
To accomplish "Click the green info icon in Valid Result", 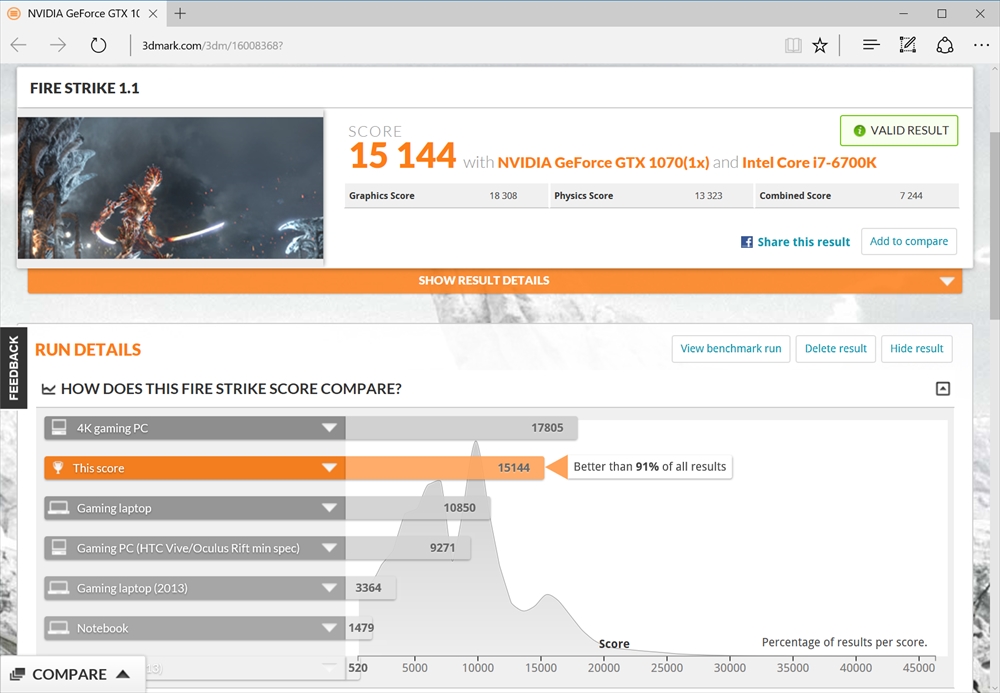I will (x=859, y=131).
